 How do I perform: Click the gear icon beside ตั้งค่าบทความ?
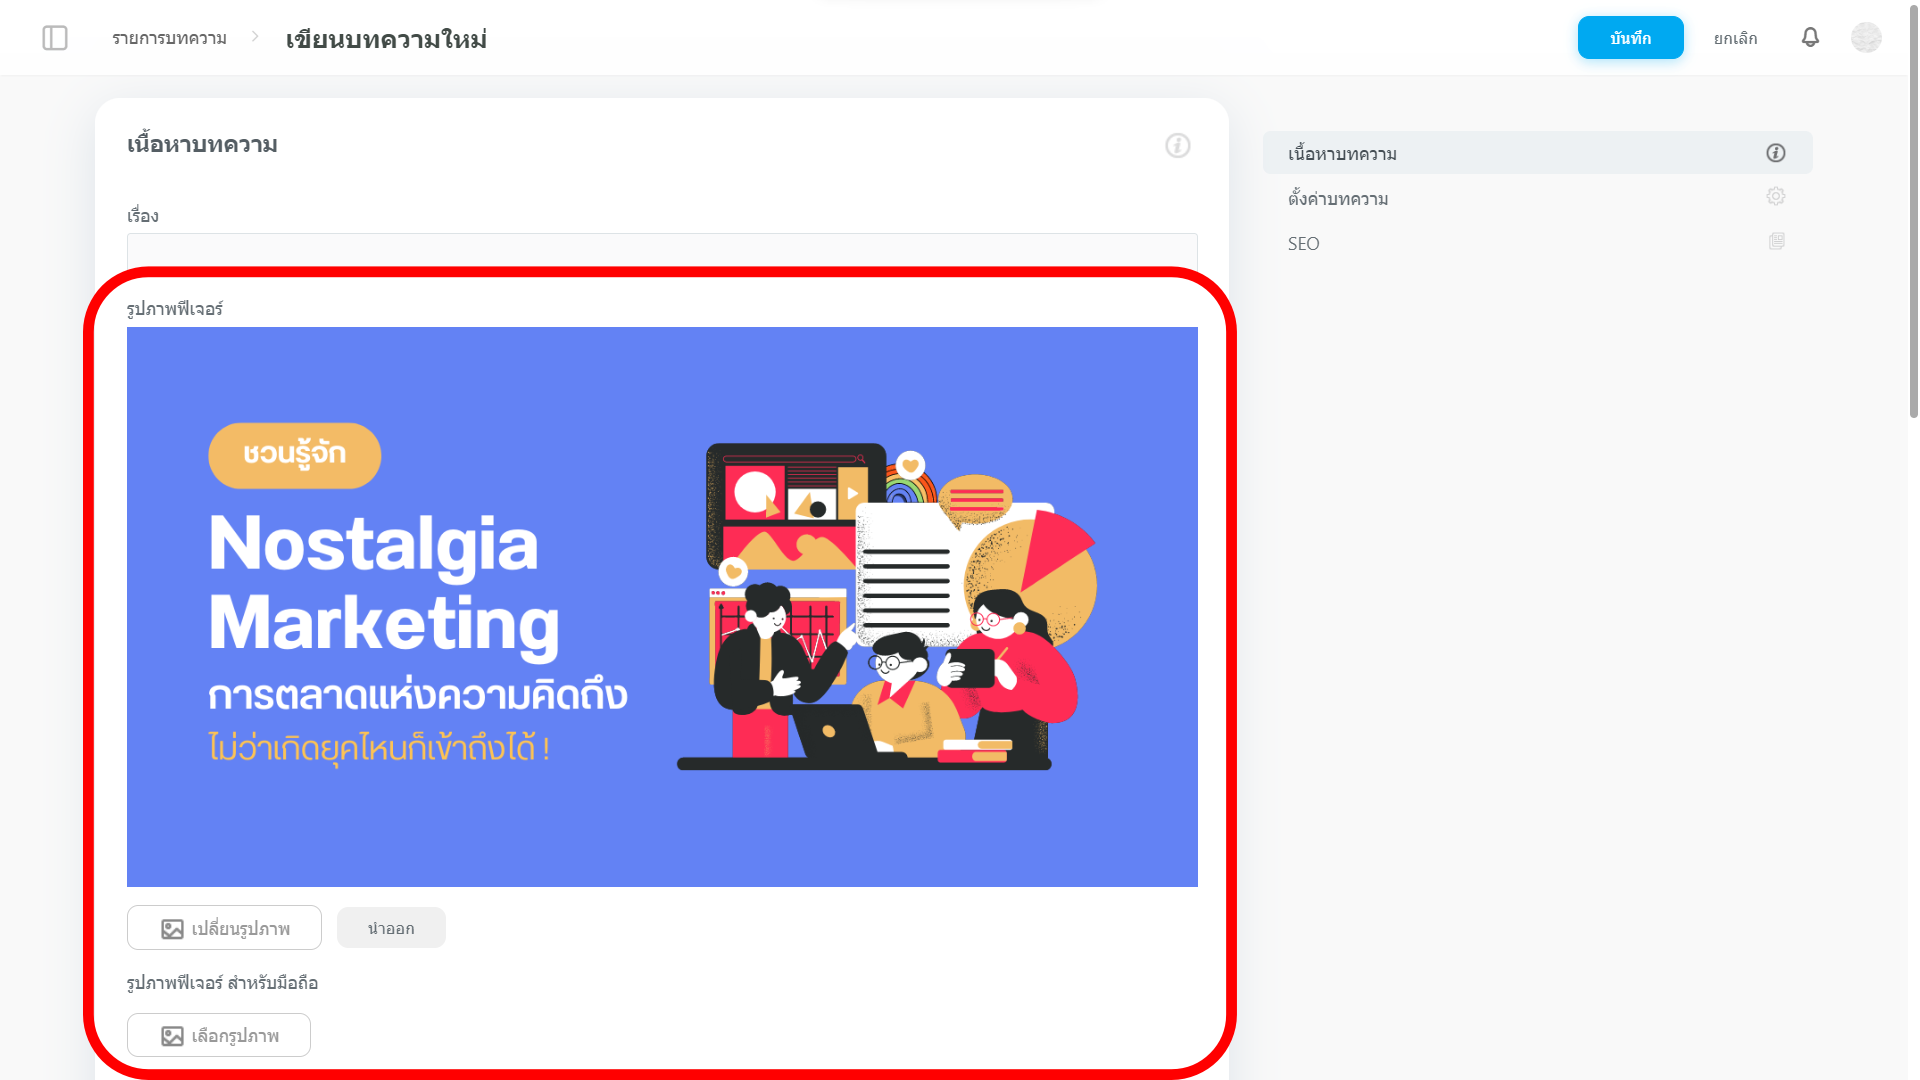tap(1776, 197)
